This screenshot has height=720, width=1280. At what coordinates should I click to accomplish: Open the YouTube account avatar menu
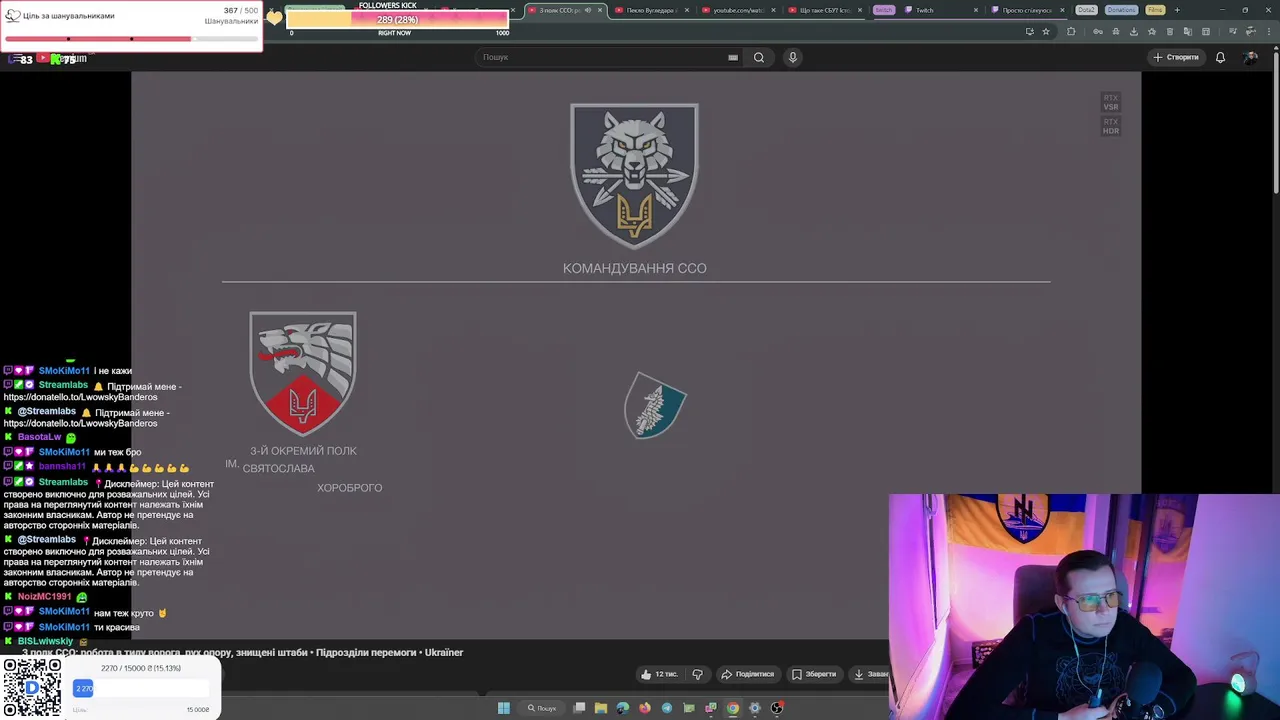tap(1250, 57)
